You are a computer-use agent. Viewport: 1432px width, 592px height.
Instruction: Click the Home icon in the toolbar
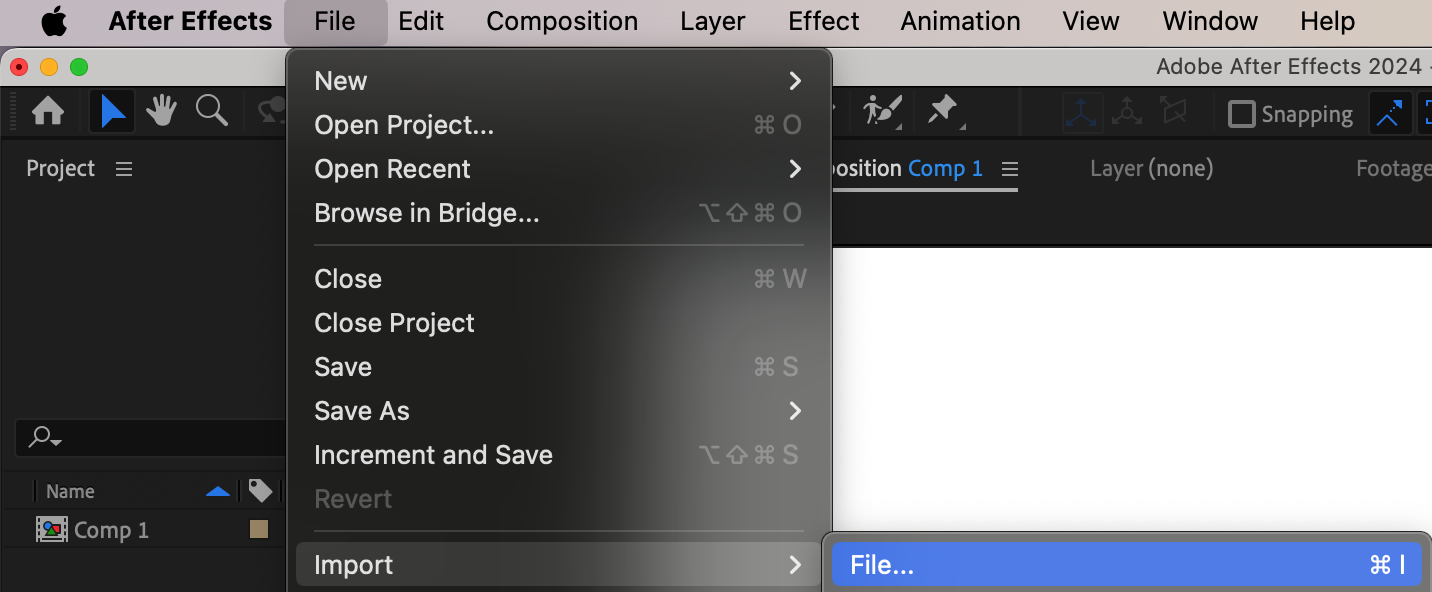(48, 112)
